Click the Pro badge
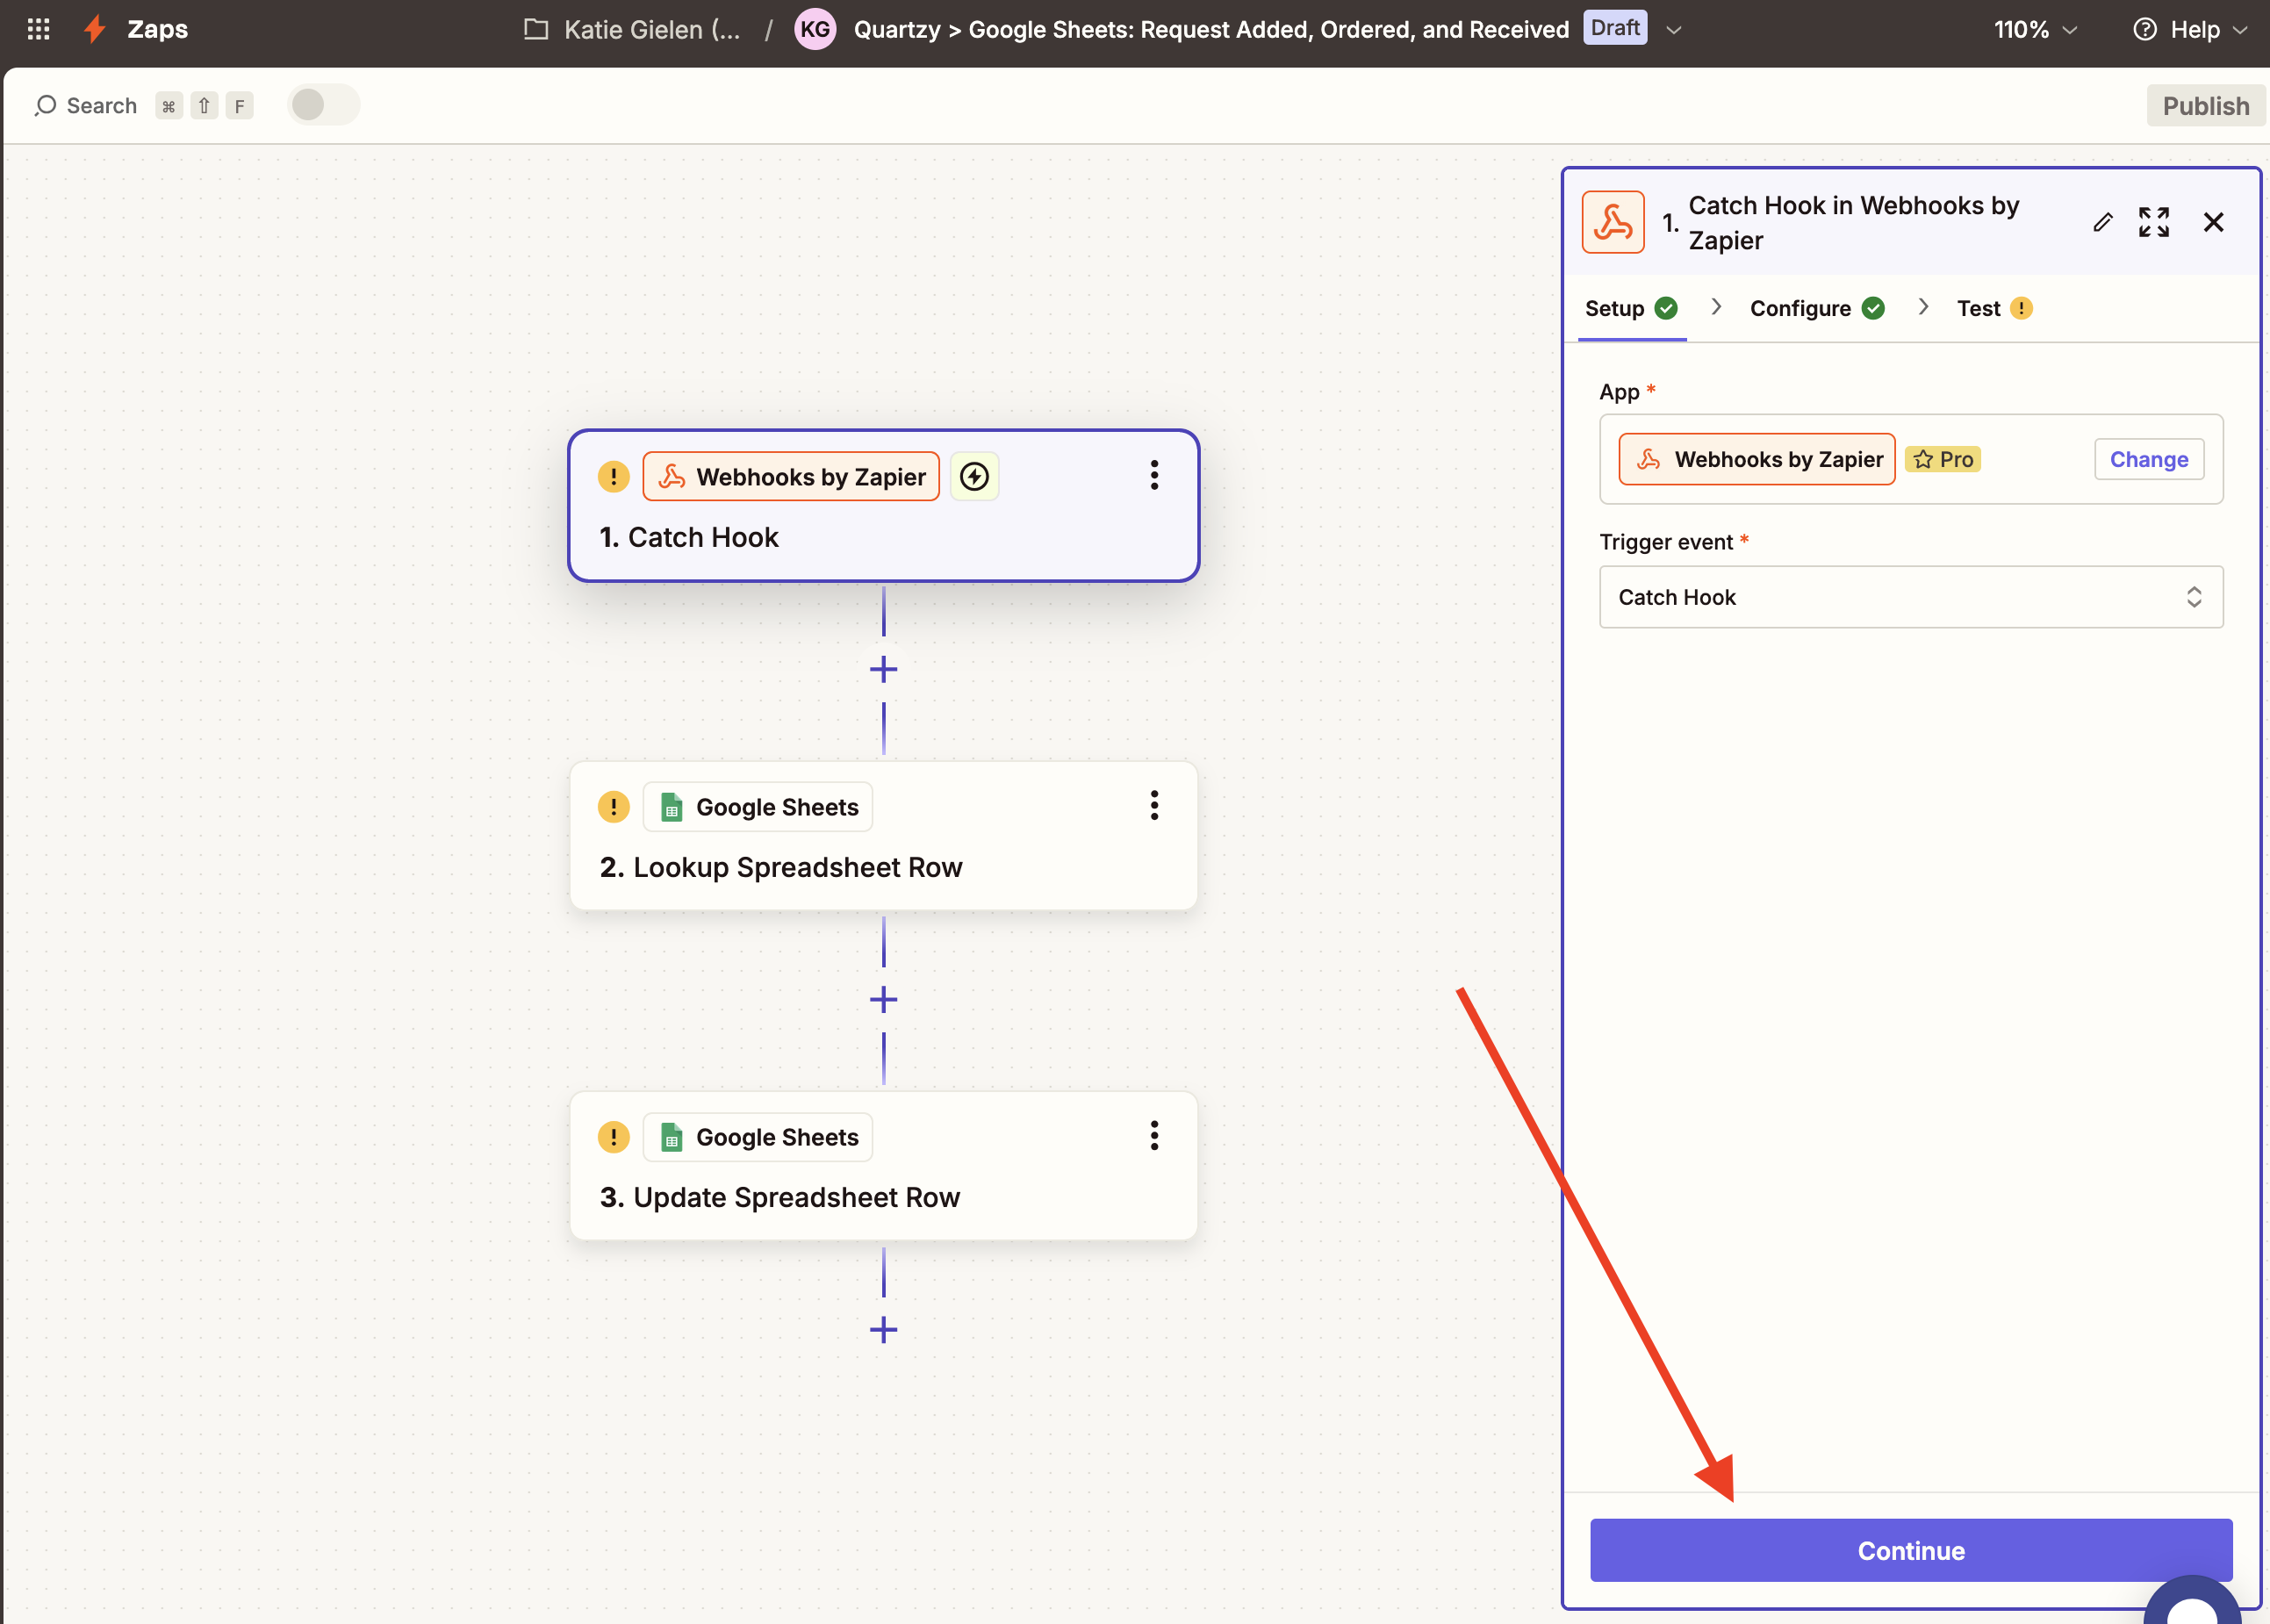The width and height of the screenshot is (2270, 1624). [1943, 459]
